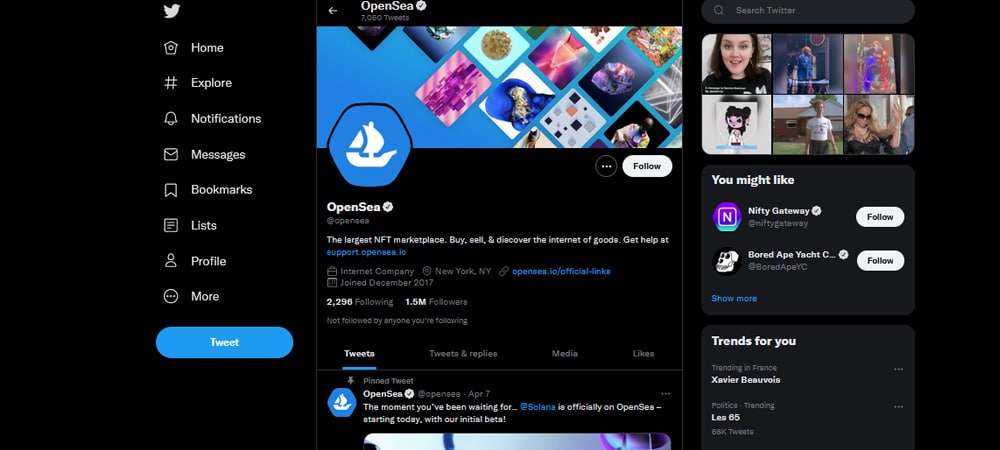Open the Lists icon
This screenshot has width=1000, height=450.
[171, 226]
